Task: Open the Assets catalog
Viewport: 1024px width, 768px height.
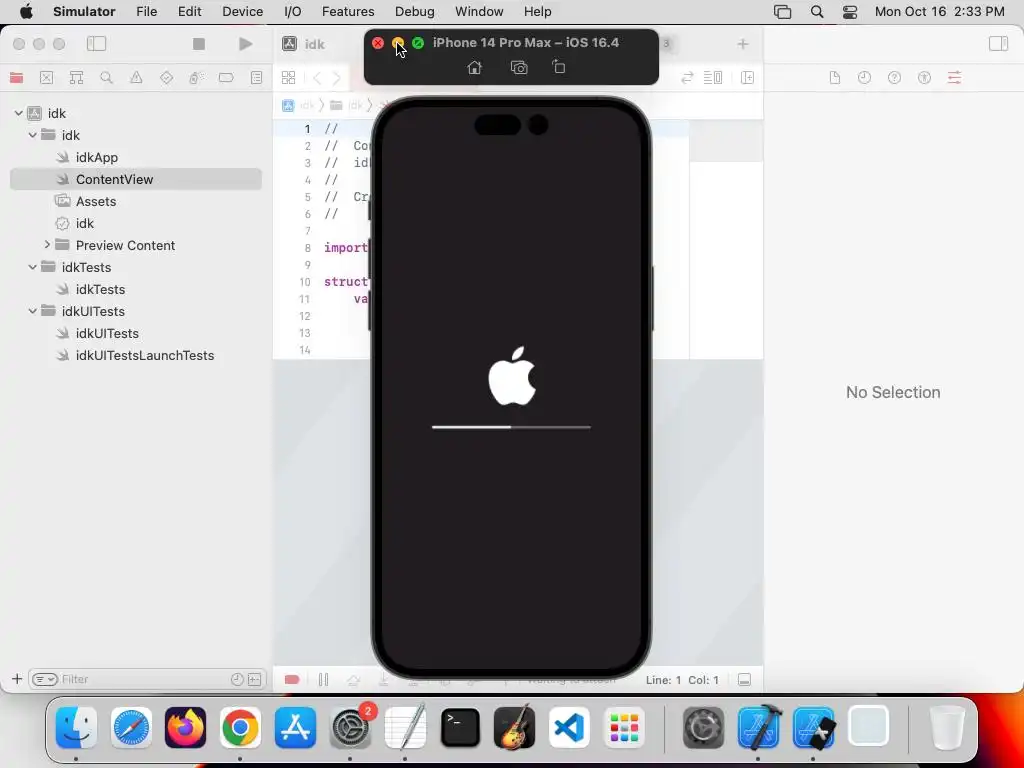Action: tap(95, 201)
